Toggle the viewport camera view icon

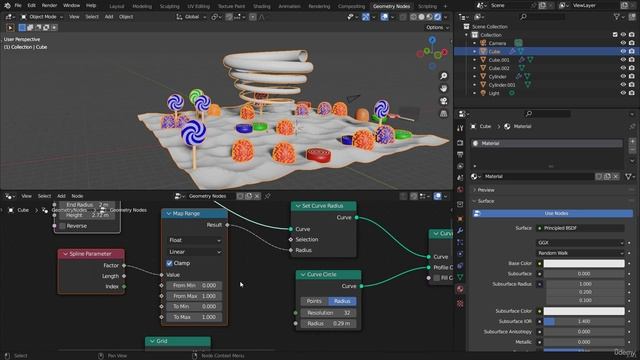pos(443,101)
